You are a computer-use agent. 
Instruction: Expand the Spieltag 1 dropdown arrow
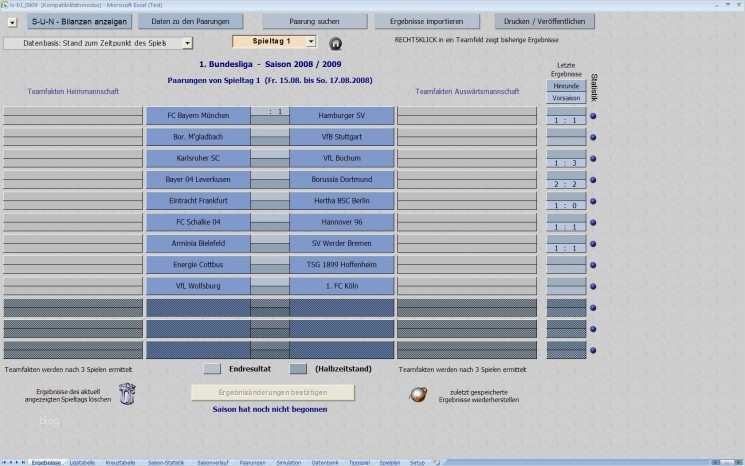point(311,42)
